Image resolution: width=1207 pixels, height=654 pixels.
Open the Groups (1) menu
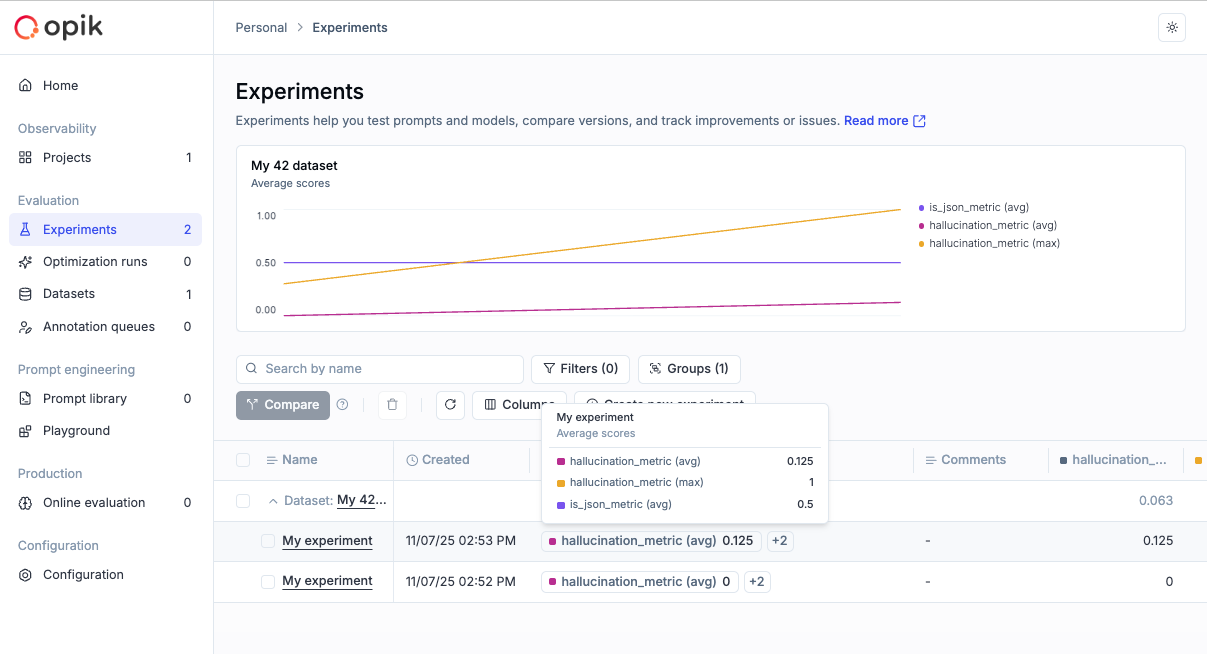tap(689, 369)
